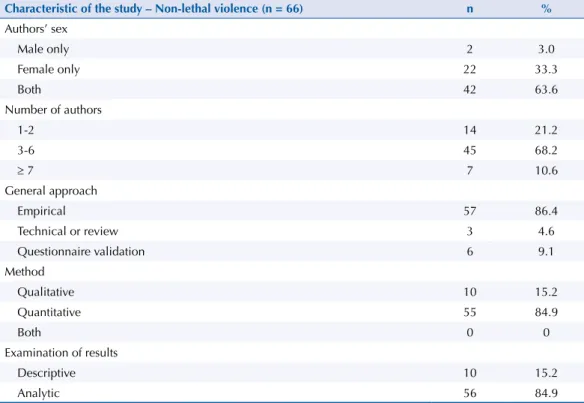Select the '≥ 7' authors row label
Screen dimensions: 584x403
click(x=25, y=171)
